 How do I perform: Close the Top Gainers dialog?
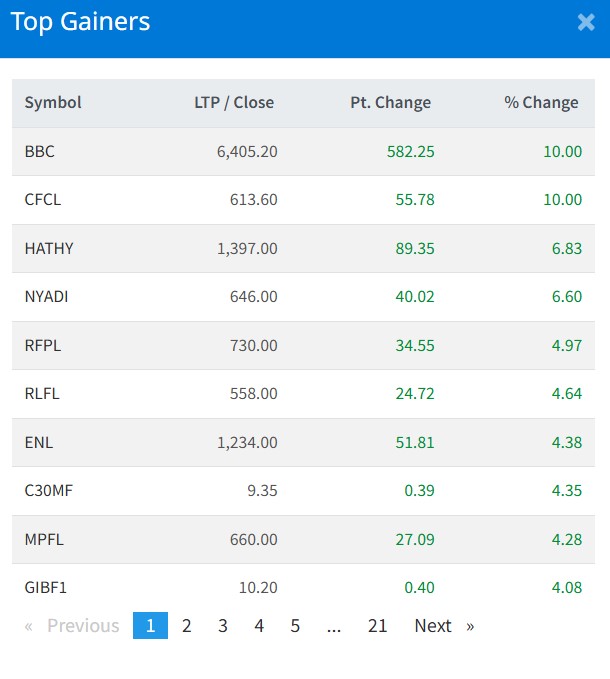point(586,22)
